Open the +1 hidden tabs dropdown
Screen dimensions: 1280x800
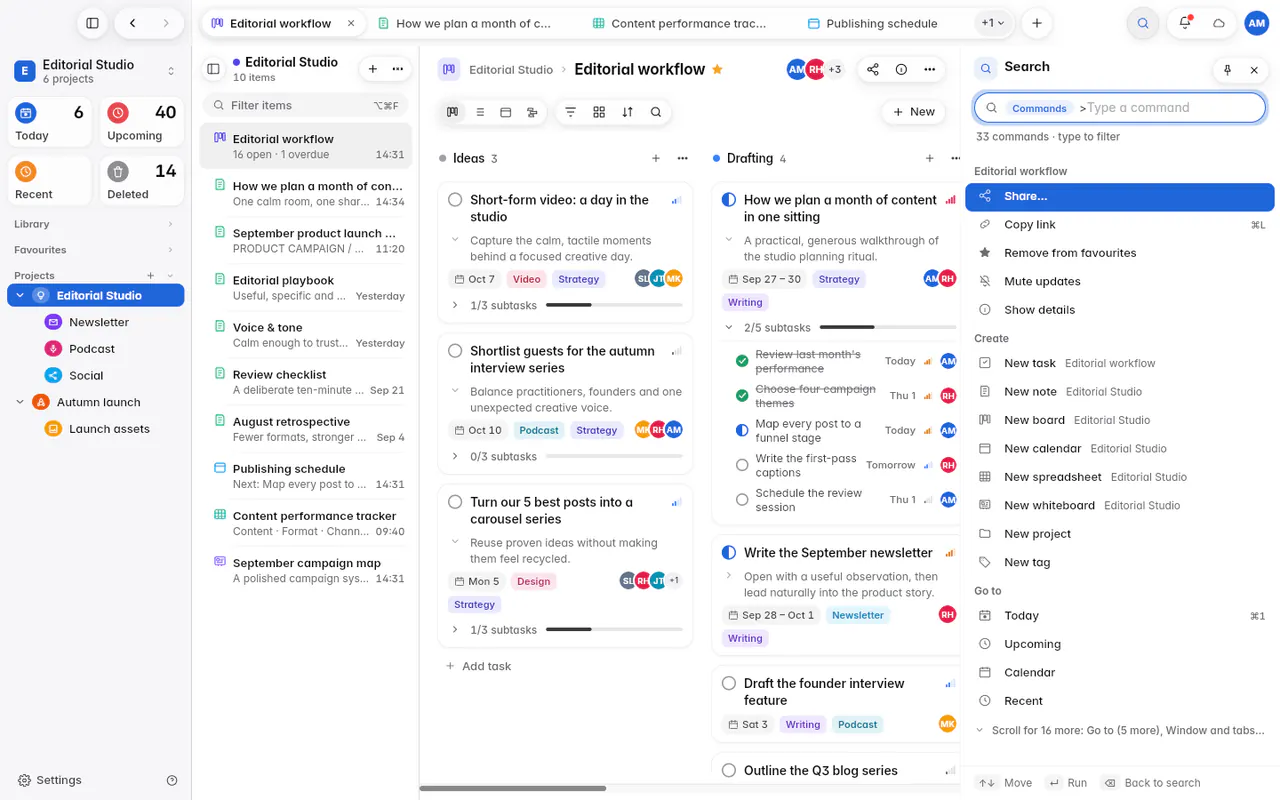point(993,23)
